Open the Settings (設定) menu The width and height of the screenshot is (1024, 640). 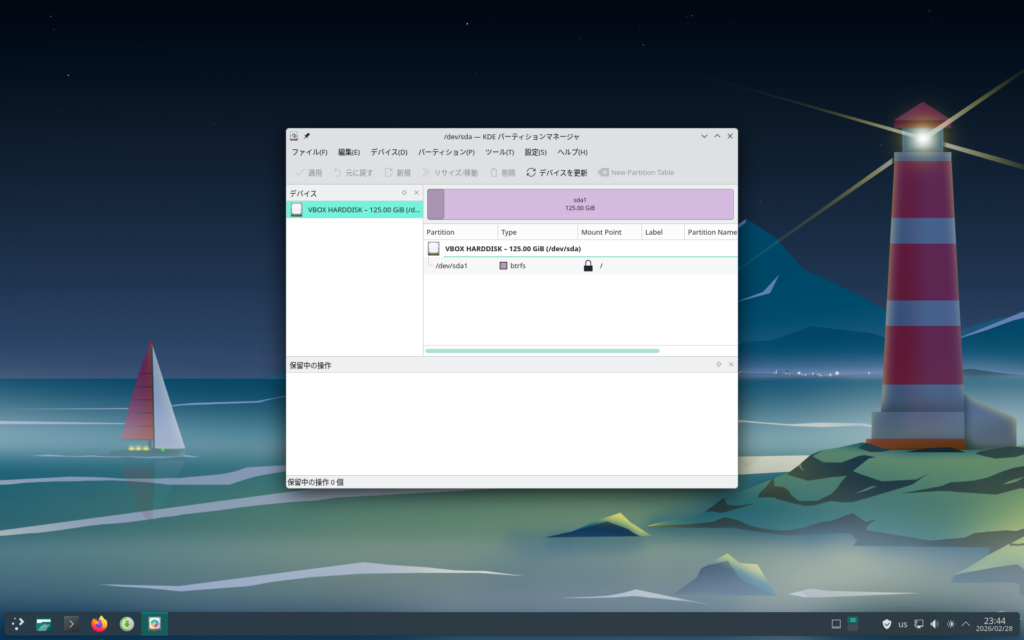pos(535,152)
